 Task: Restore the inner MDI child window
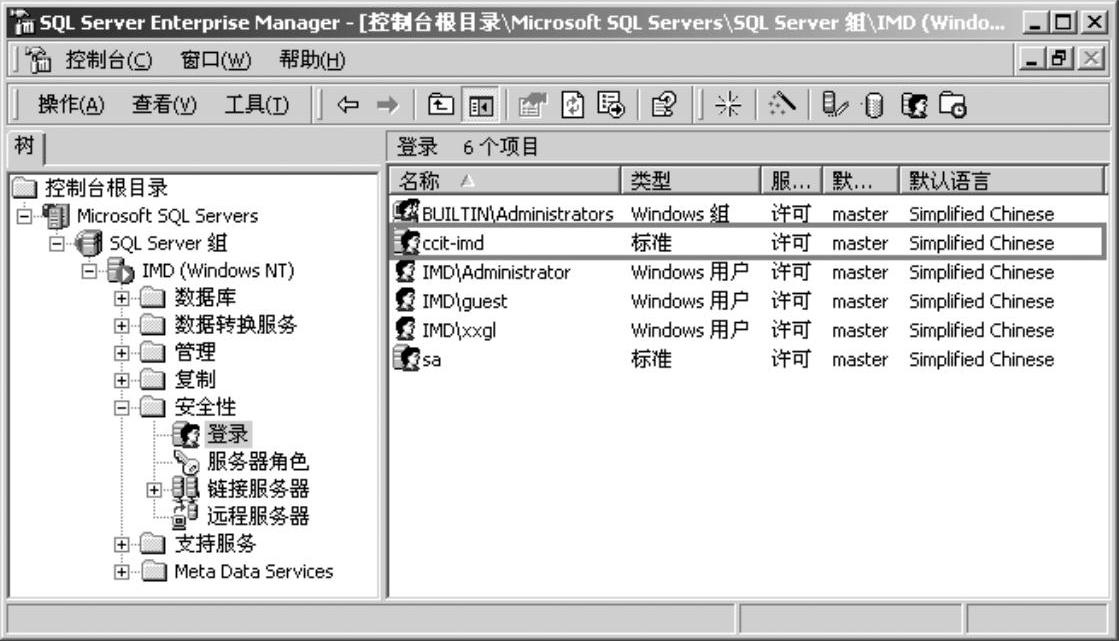[1060, 58]
